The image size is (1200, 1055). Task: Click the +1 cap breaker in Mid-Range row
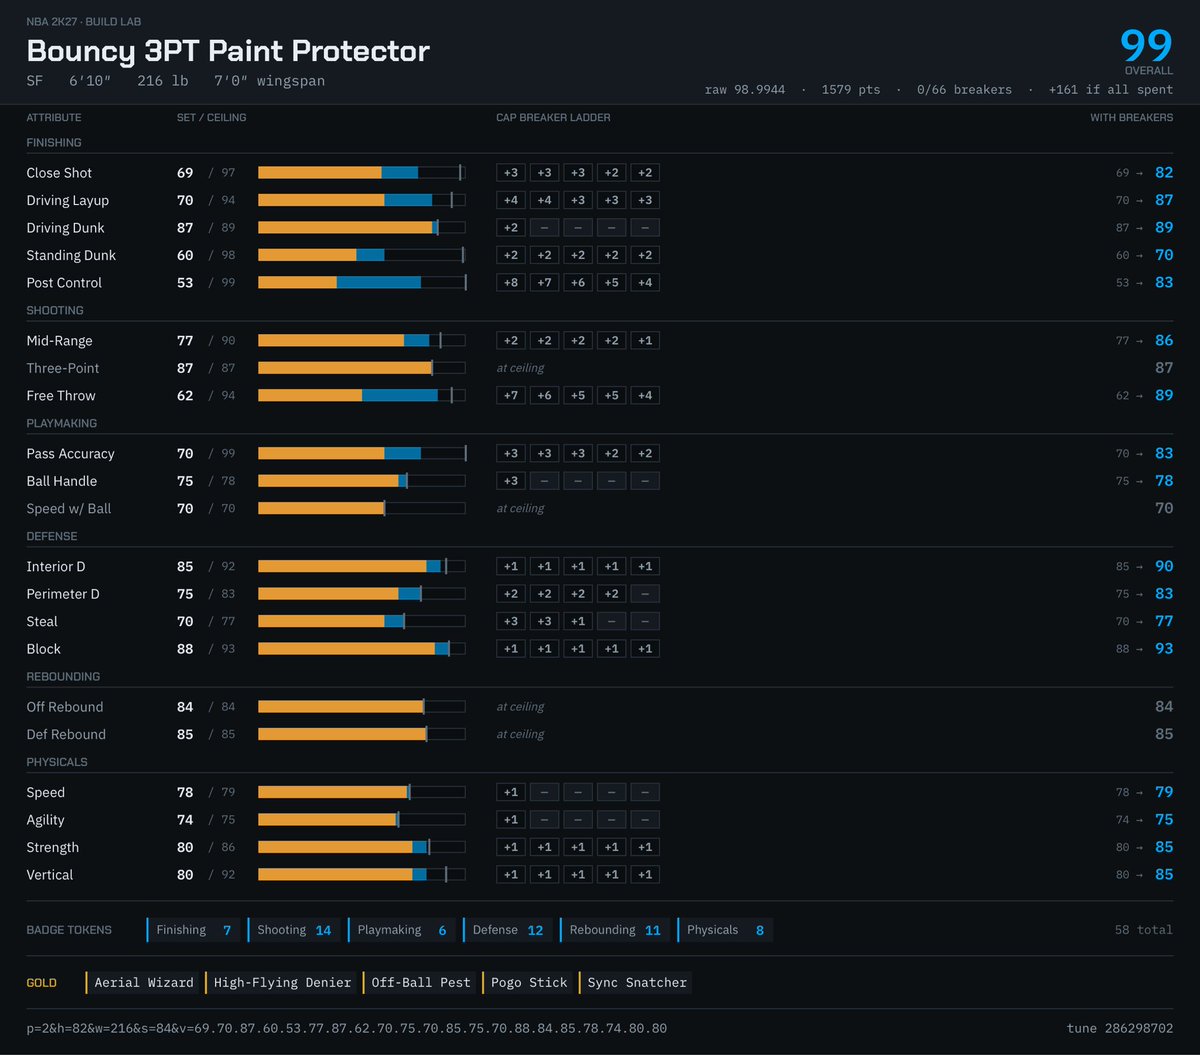click(645, 341)
